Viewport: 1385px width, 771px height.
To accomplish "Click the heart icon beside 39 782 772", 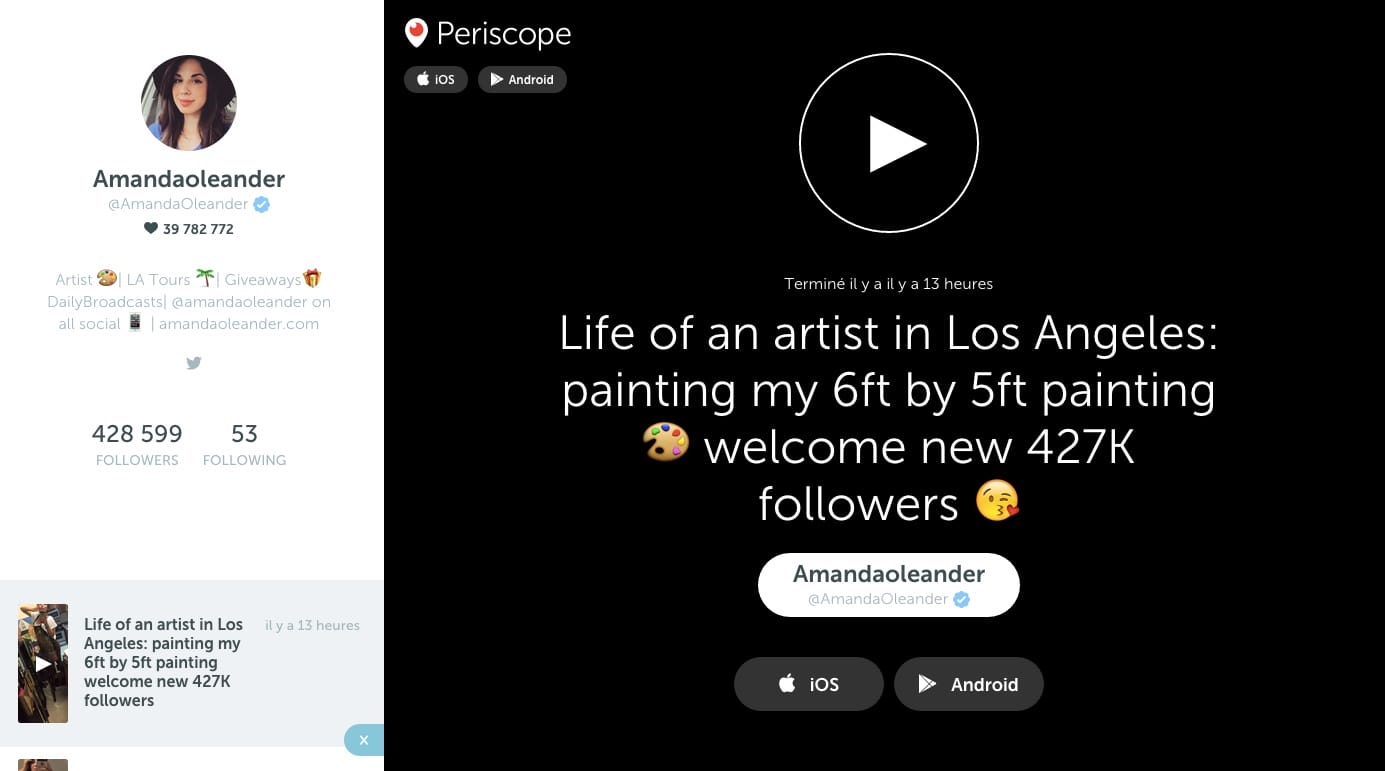I will (151, 228).
